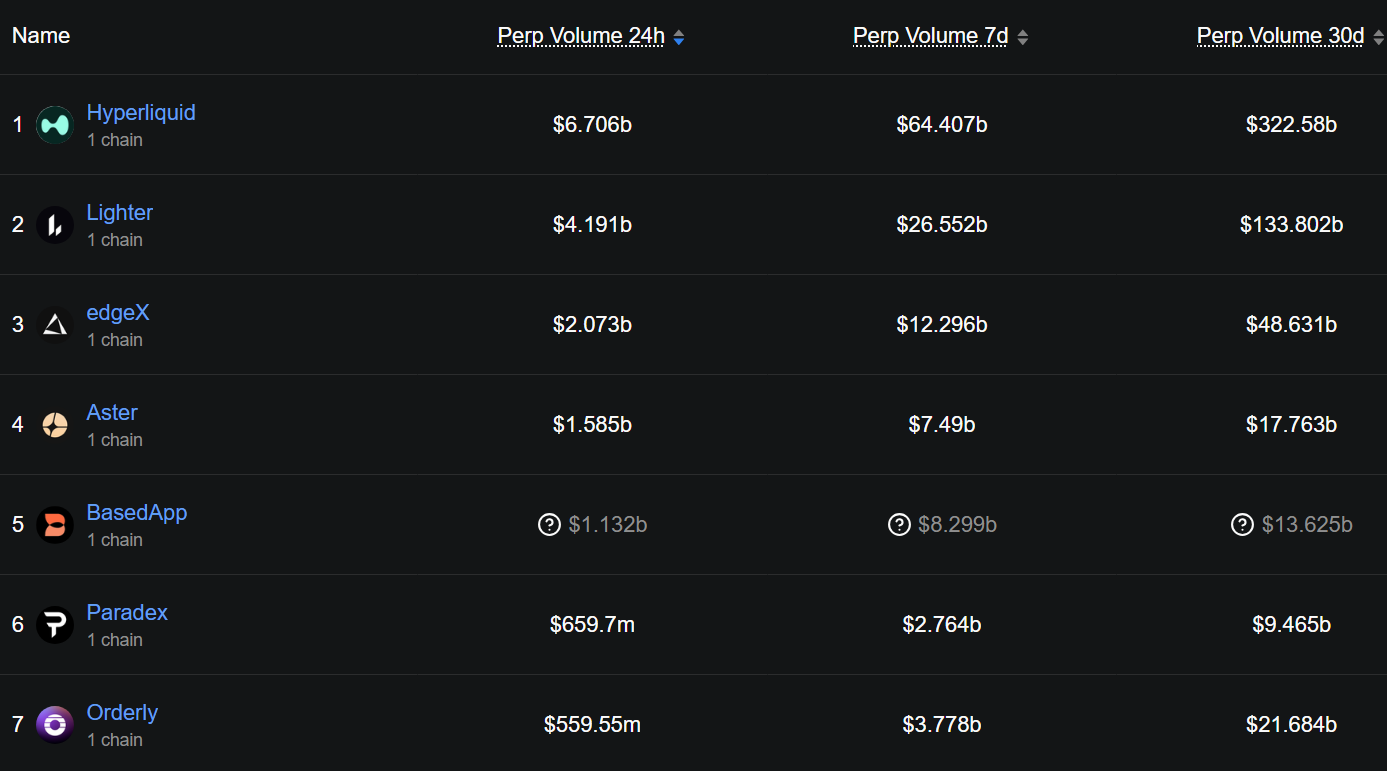This screenshot has height=771, width=1387.
Task: Click the Paradex logo icon
Action: 55,625
